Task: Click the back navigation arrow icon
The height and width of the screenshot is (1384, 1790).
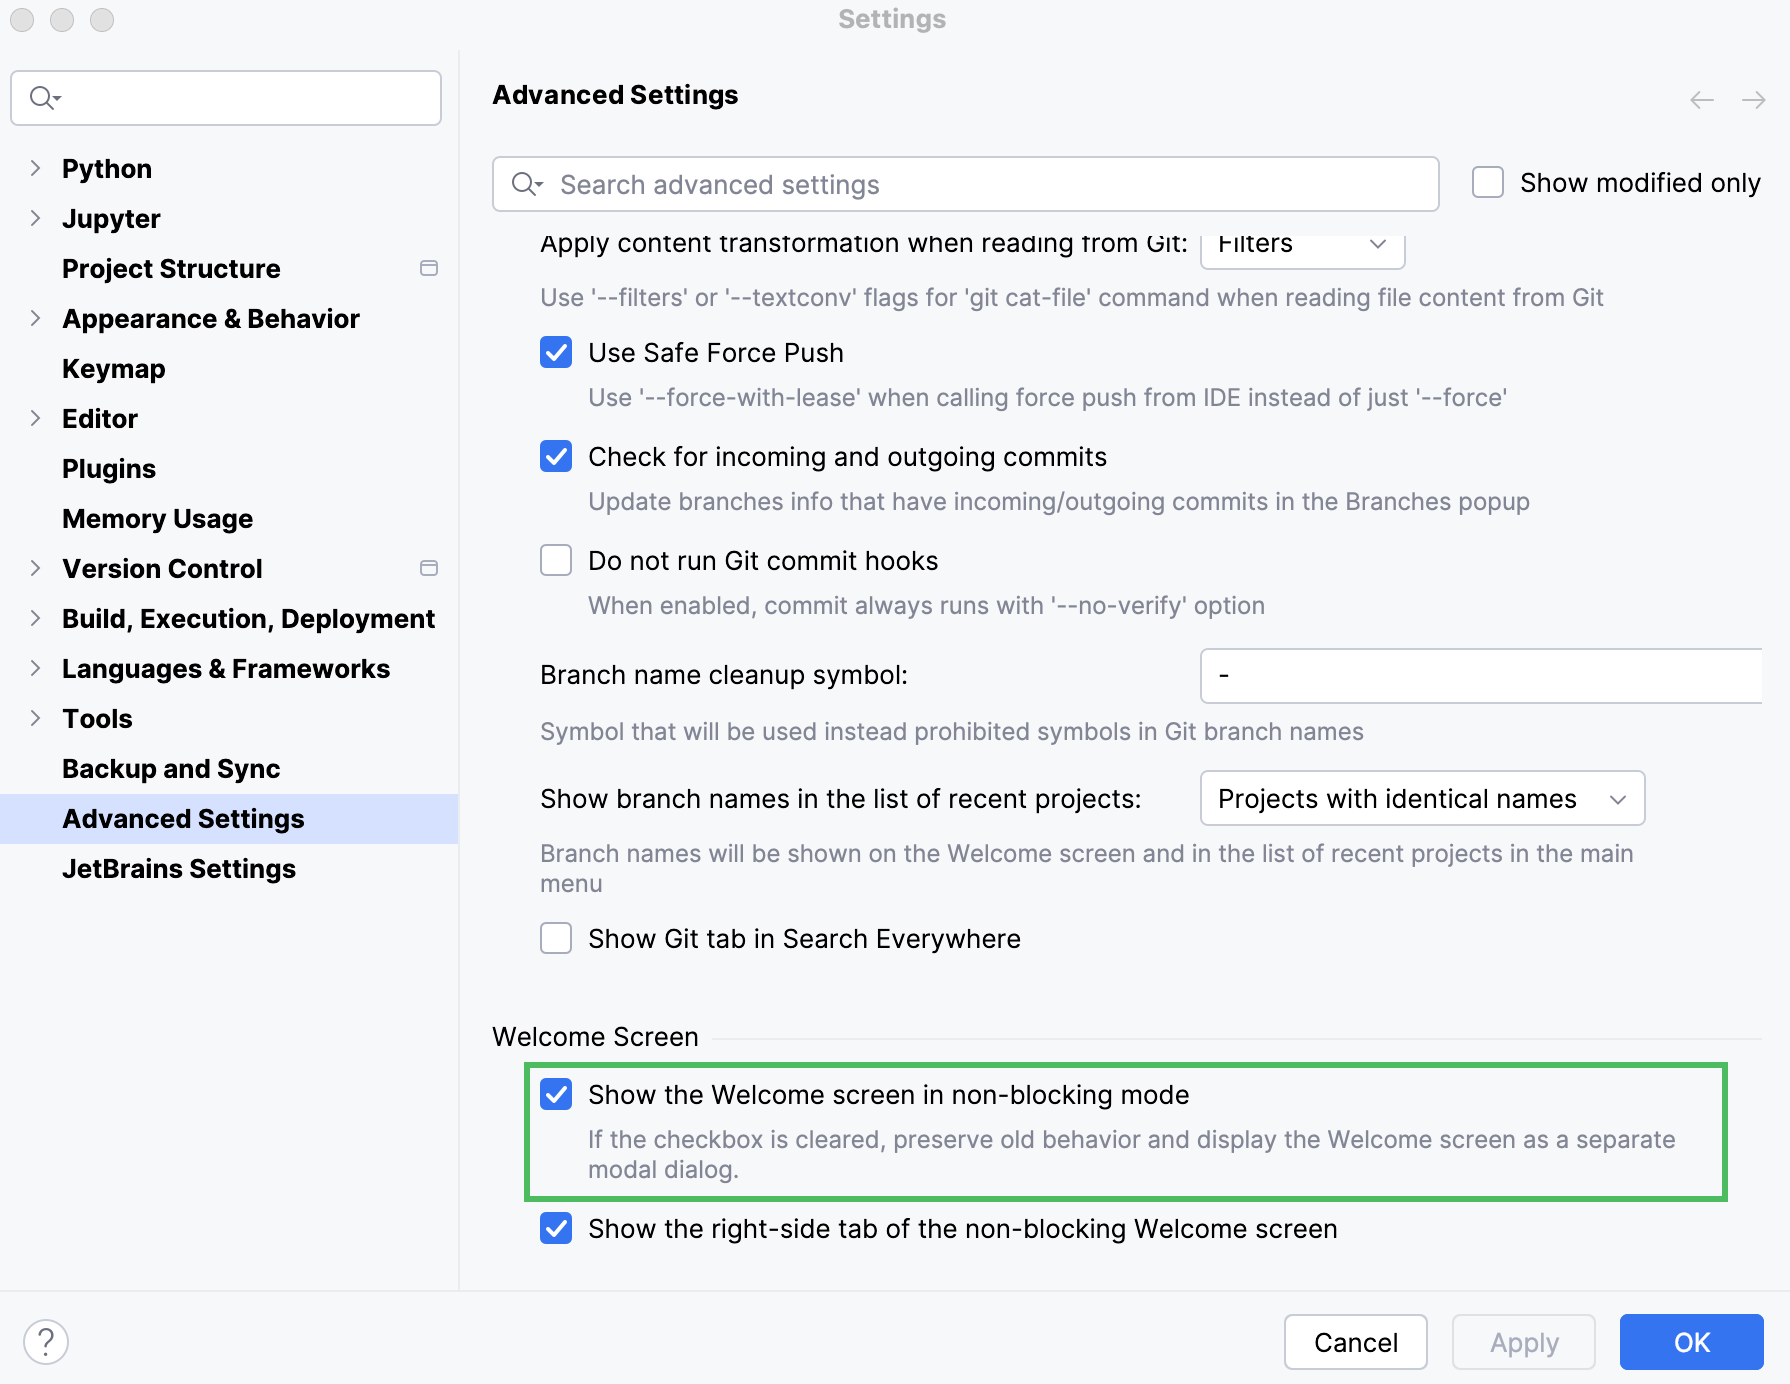Action: [x=1702, y=100]
